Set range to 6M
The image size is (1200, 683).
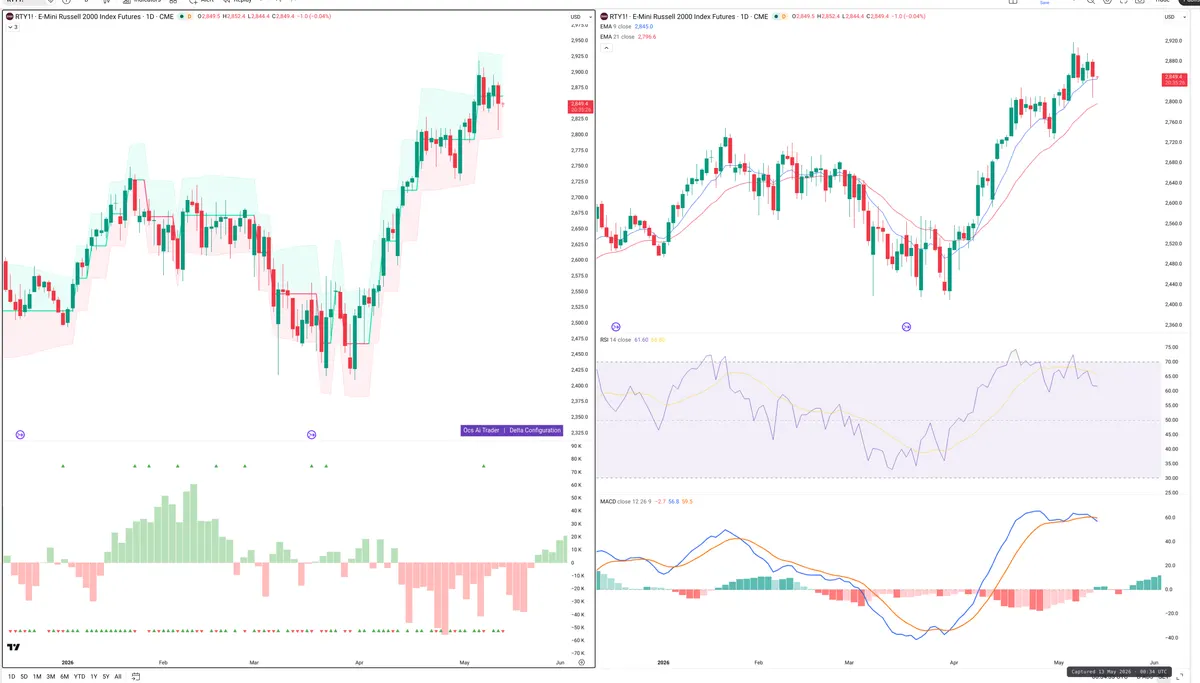[65, 676]
